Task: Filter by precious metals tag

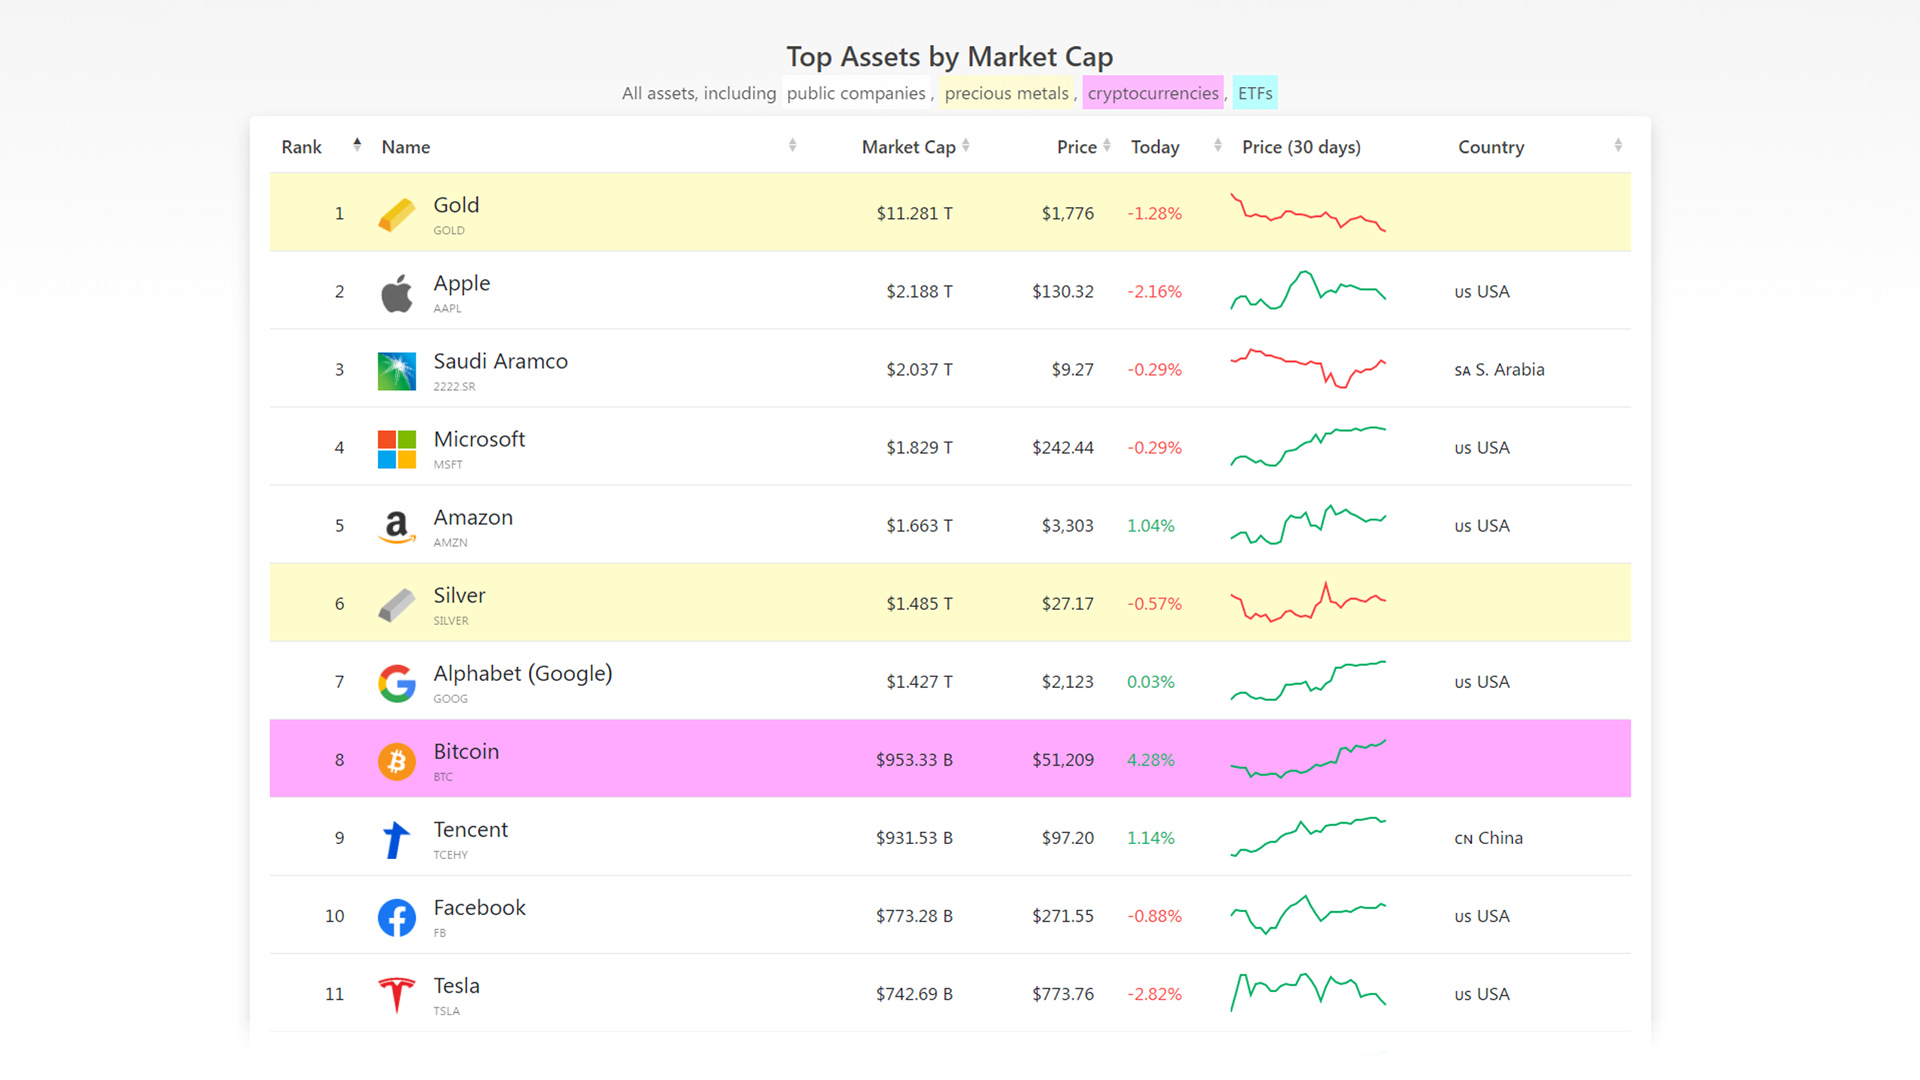Action: tap(1007, 93)
